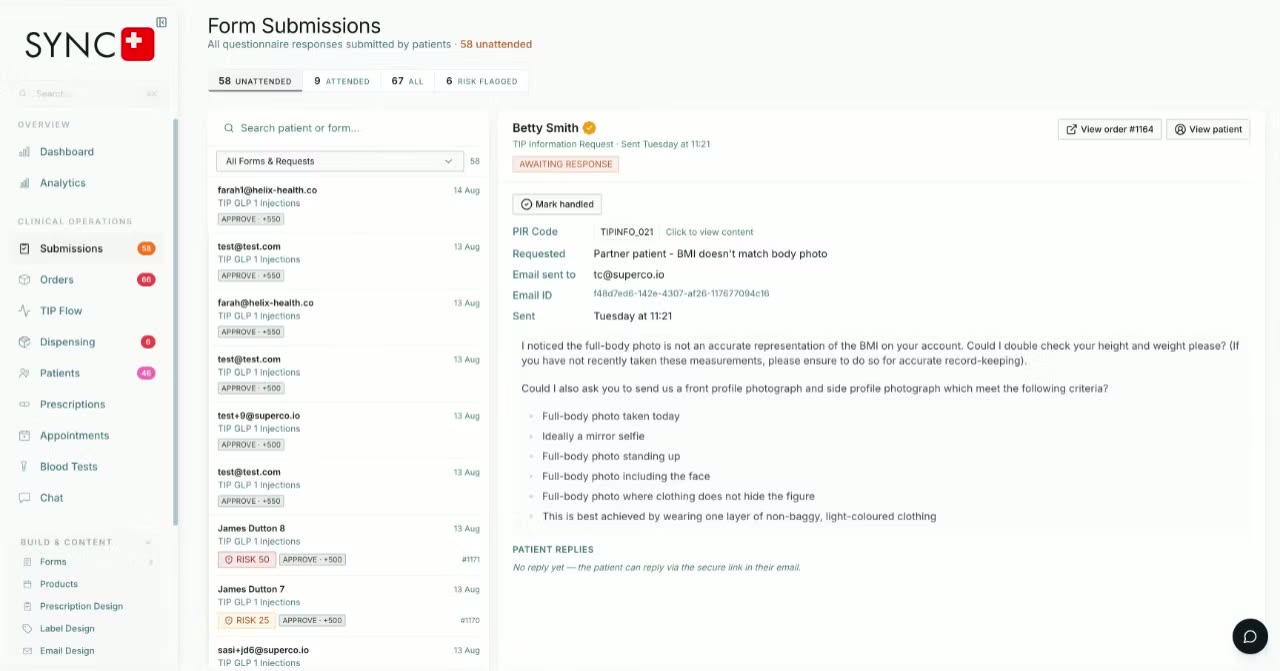Click the sidebar search field

(x=89, y=94)
